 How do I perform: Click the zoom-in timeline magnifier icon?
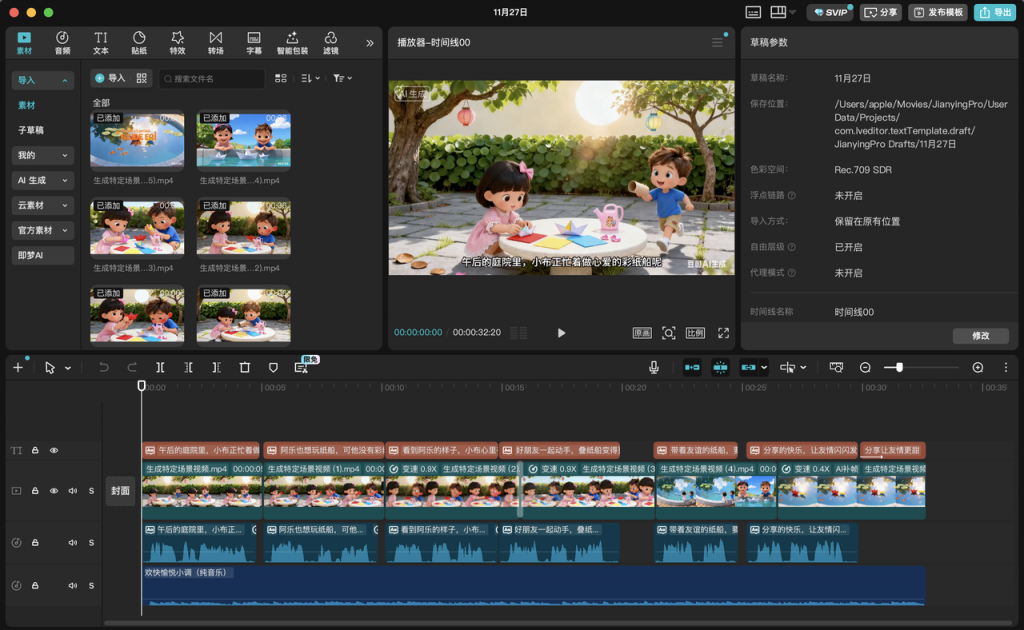[978, 368]
